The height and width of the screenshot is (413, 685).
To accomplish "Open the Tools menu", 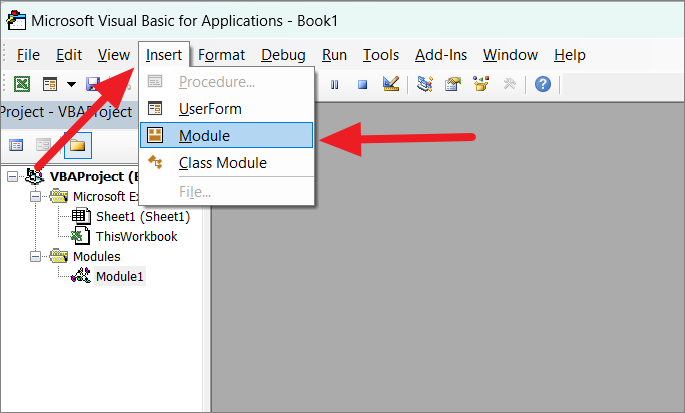I will pyautogui.click(x=381, y=55).
